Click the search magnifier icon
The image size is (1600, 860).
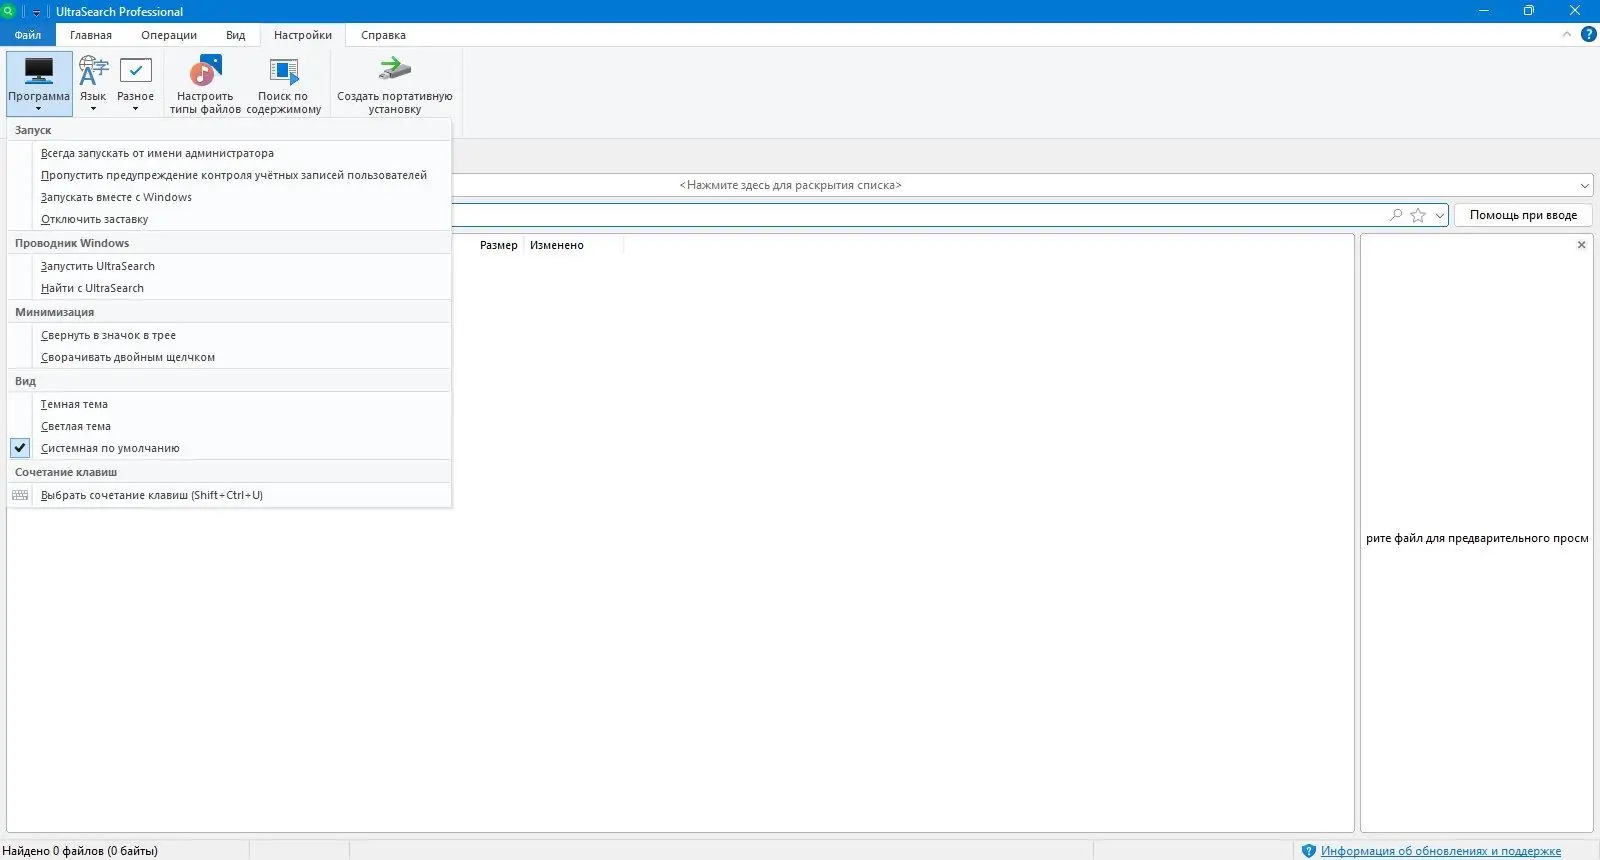point(1396,215)
